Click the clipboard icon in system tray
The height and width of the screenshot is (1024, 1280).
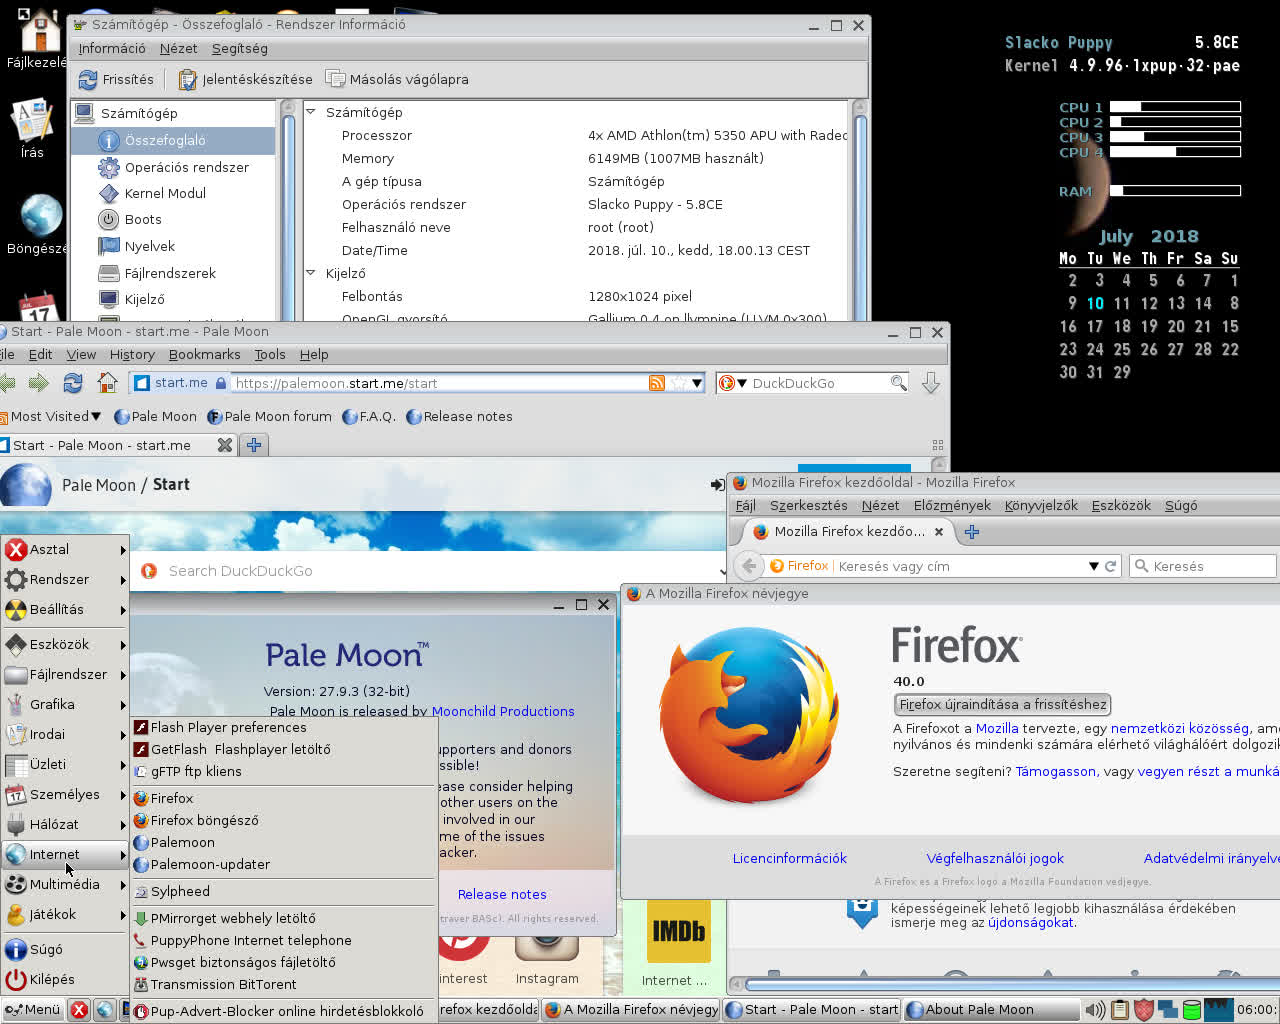(1120, 1009)
